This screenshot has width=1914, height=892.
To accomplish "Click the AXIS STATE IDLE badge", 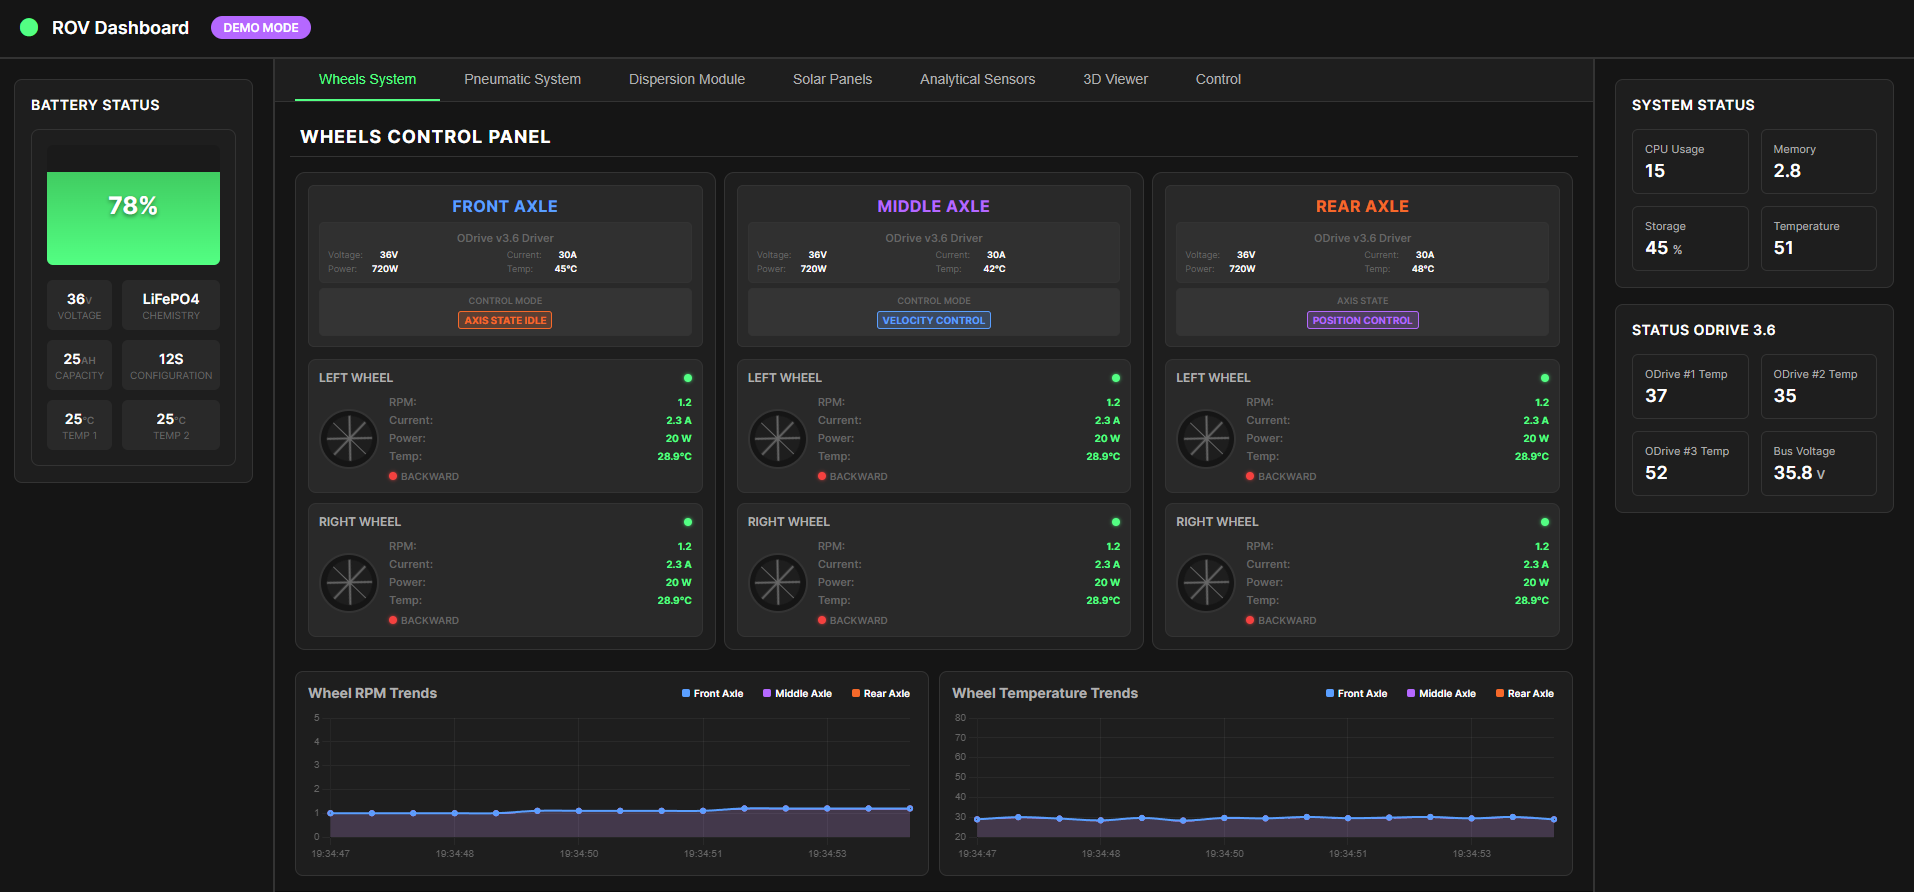I will 505,320.
